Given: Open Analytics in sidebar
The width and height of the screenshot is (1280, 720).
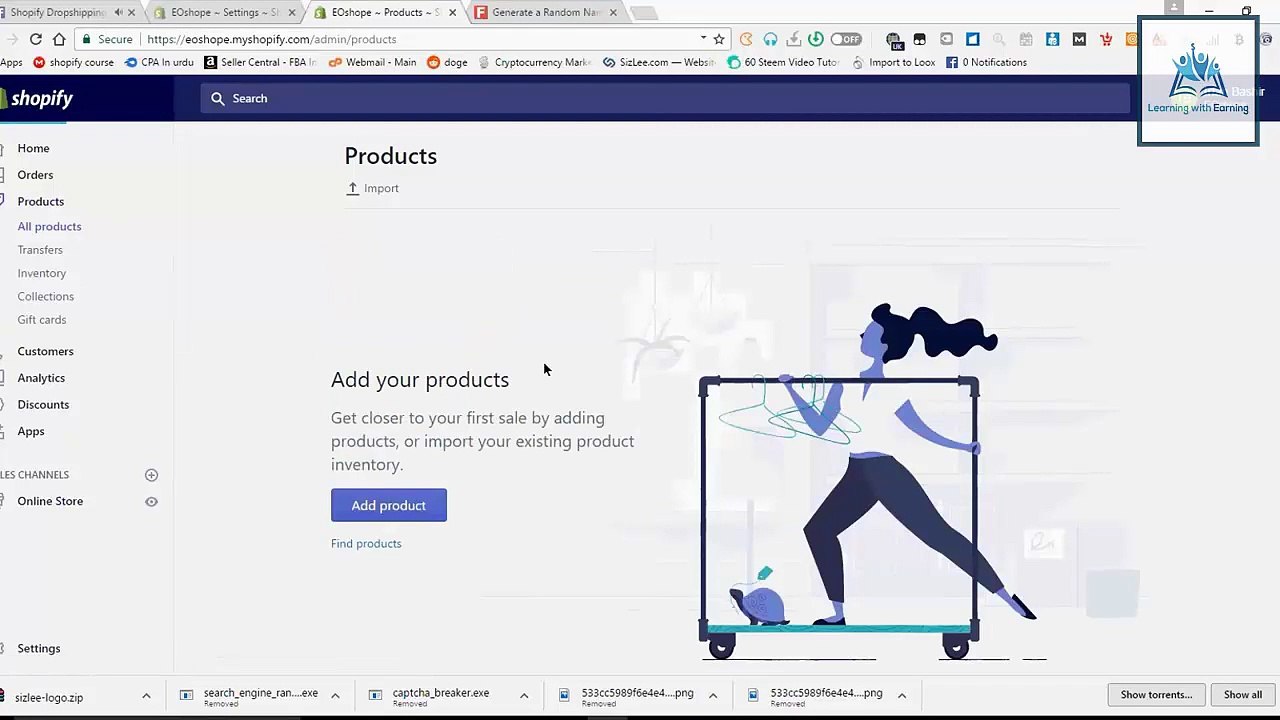Looking at the screenshot, I should tap(41, 378).
